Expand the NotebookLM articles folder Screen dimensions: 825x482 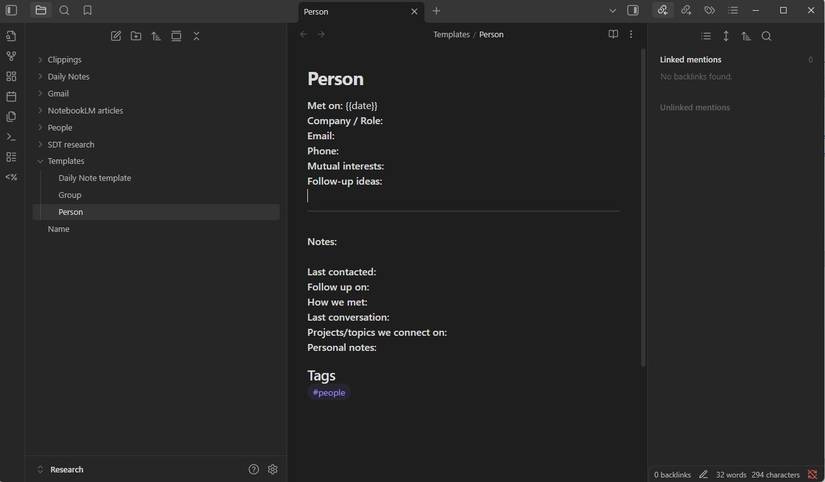point(40,111)
